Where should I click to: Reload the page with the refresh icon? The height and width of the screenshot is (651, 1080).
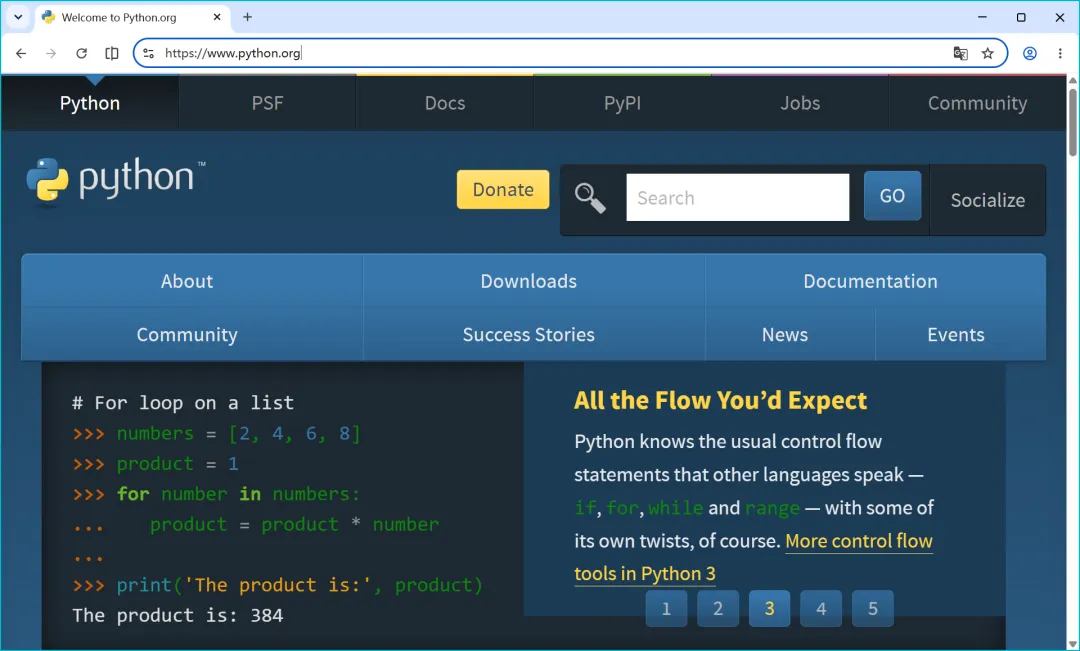[81, 53]
